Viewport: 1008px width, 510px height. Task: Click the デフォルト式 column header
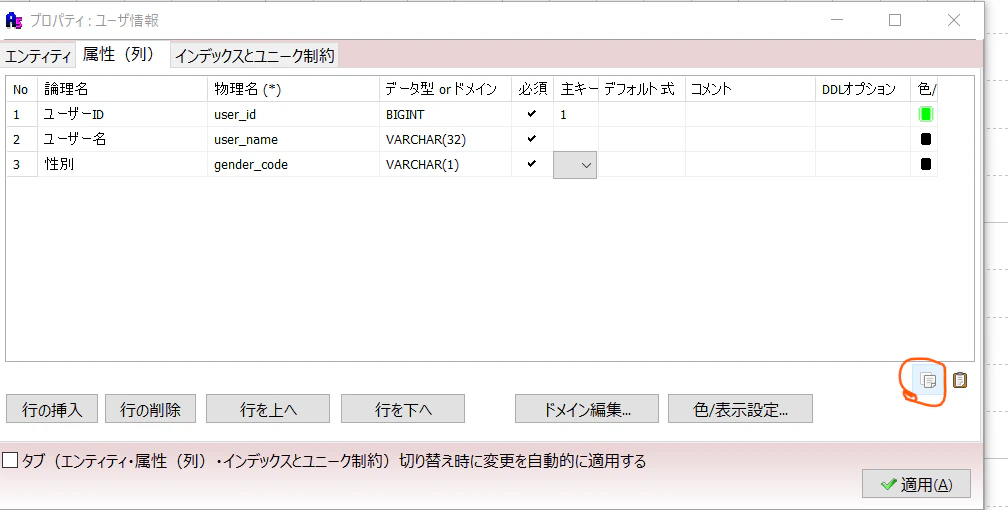(642, 89)
